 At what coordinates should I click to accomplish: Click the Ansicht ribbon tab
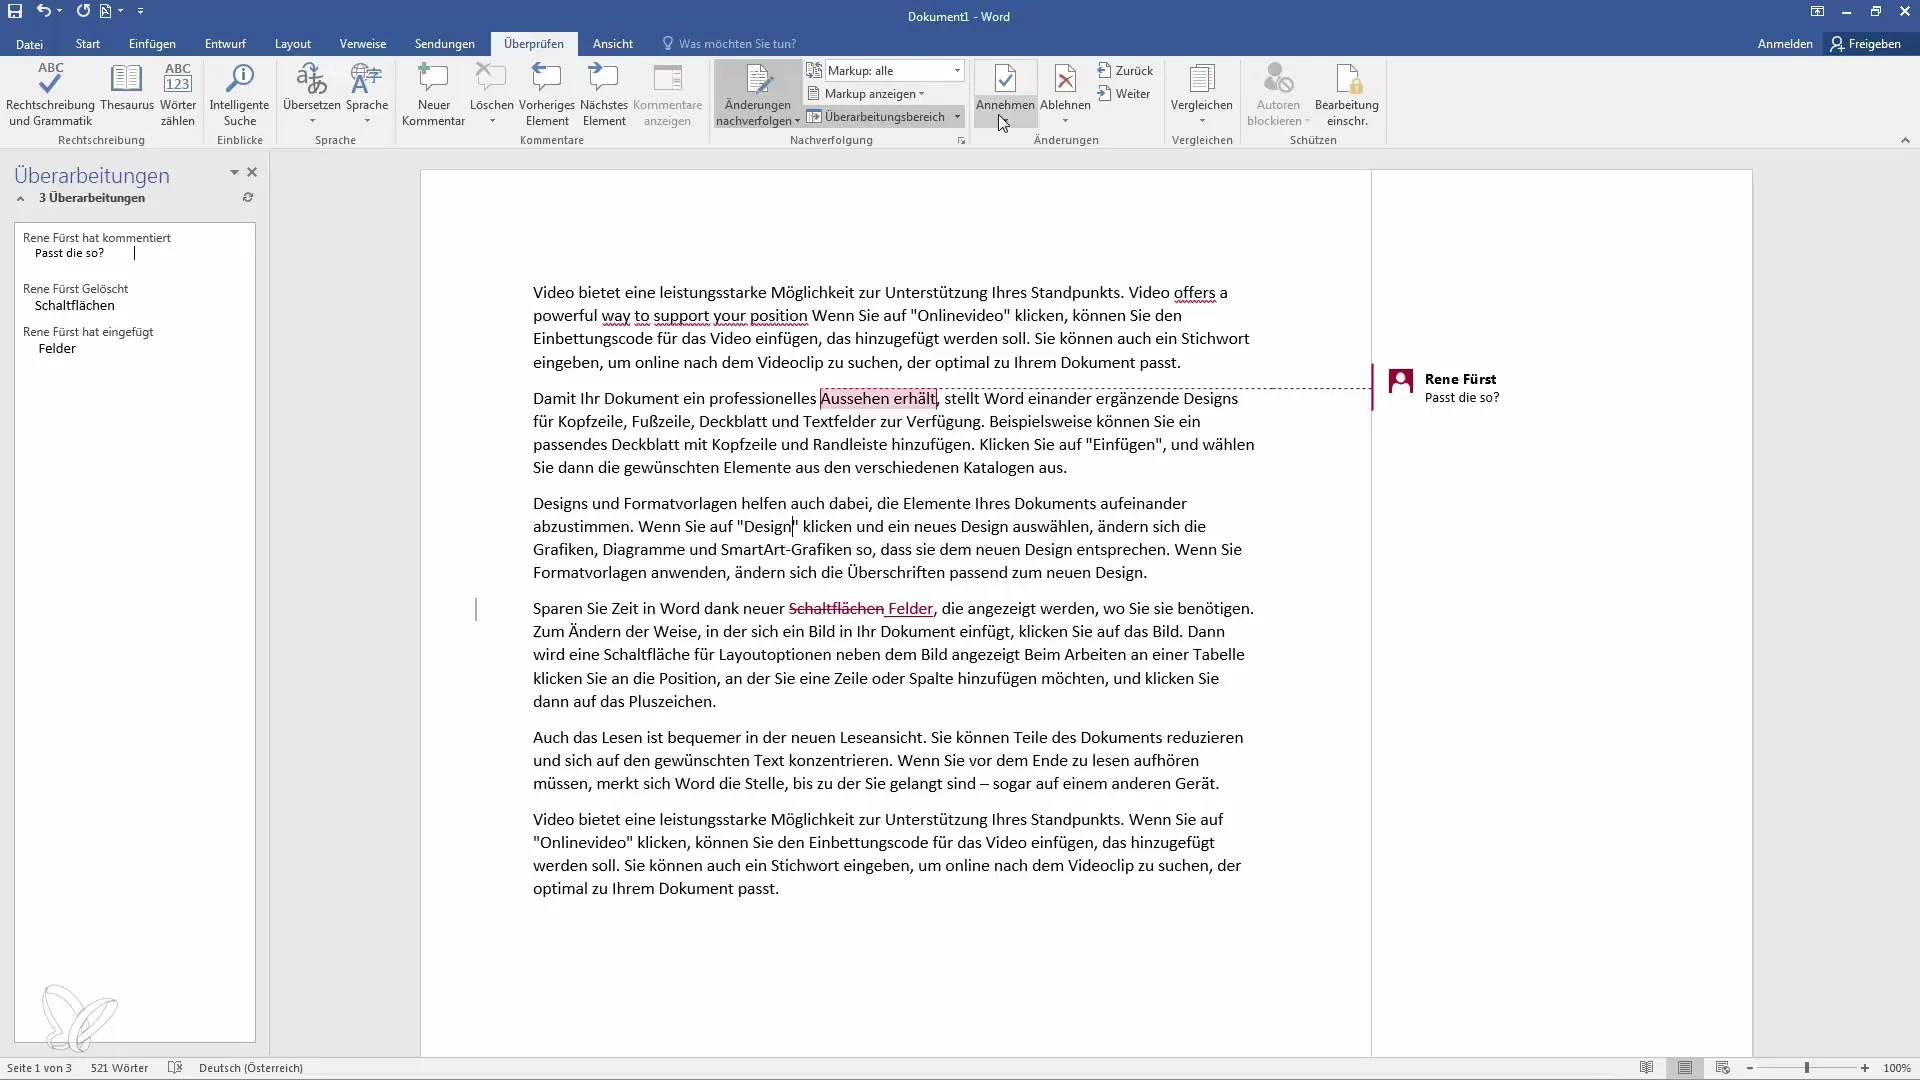pyautogui.click(x=612, y=44)
